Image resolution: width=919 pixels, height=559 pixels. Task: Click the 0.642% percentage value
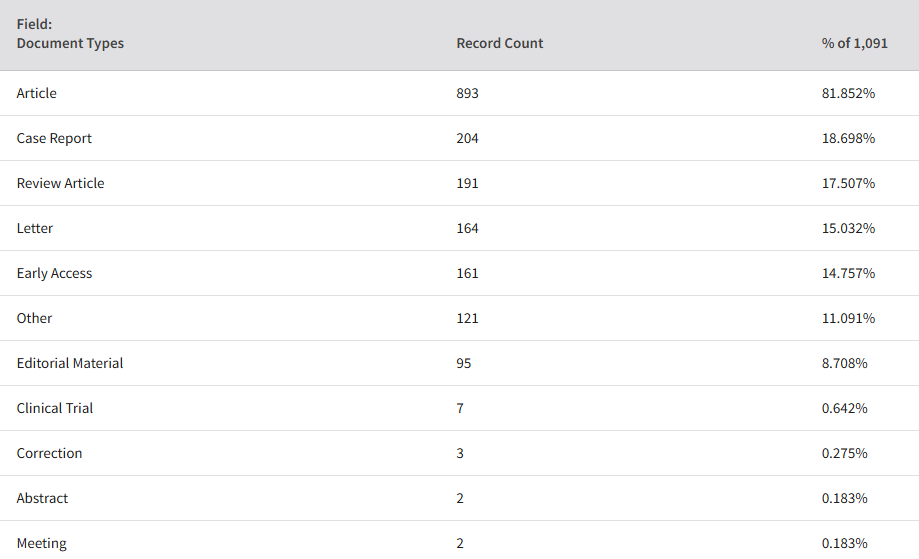click(845, 408)
